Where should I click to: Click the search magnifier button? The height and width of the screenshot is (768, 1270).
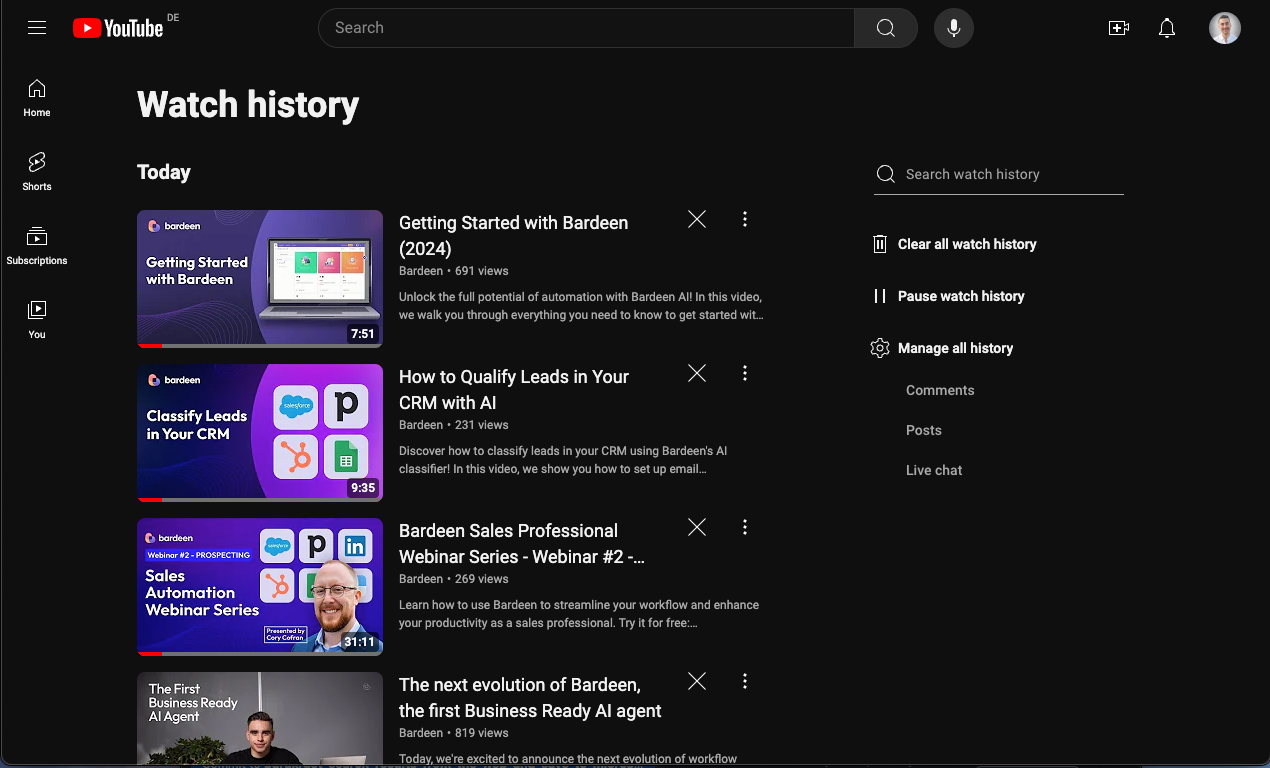886,28
